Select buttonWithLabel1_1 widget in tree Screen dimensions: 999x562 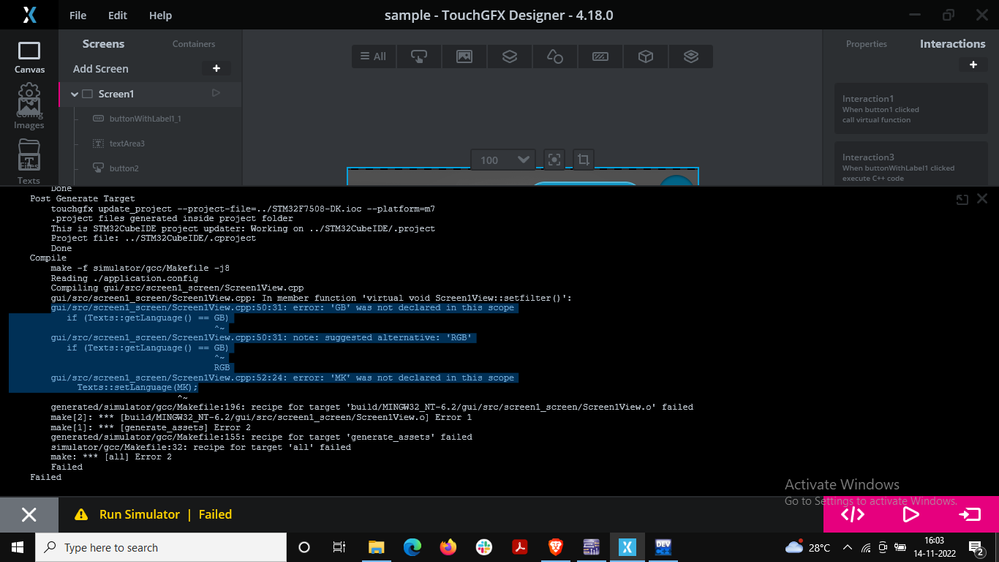pyautogui.click(x=145, y=119)
